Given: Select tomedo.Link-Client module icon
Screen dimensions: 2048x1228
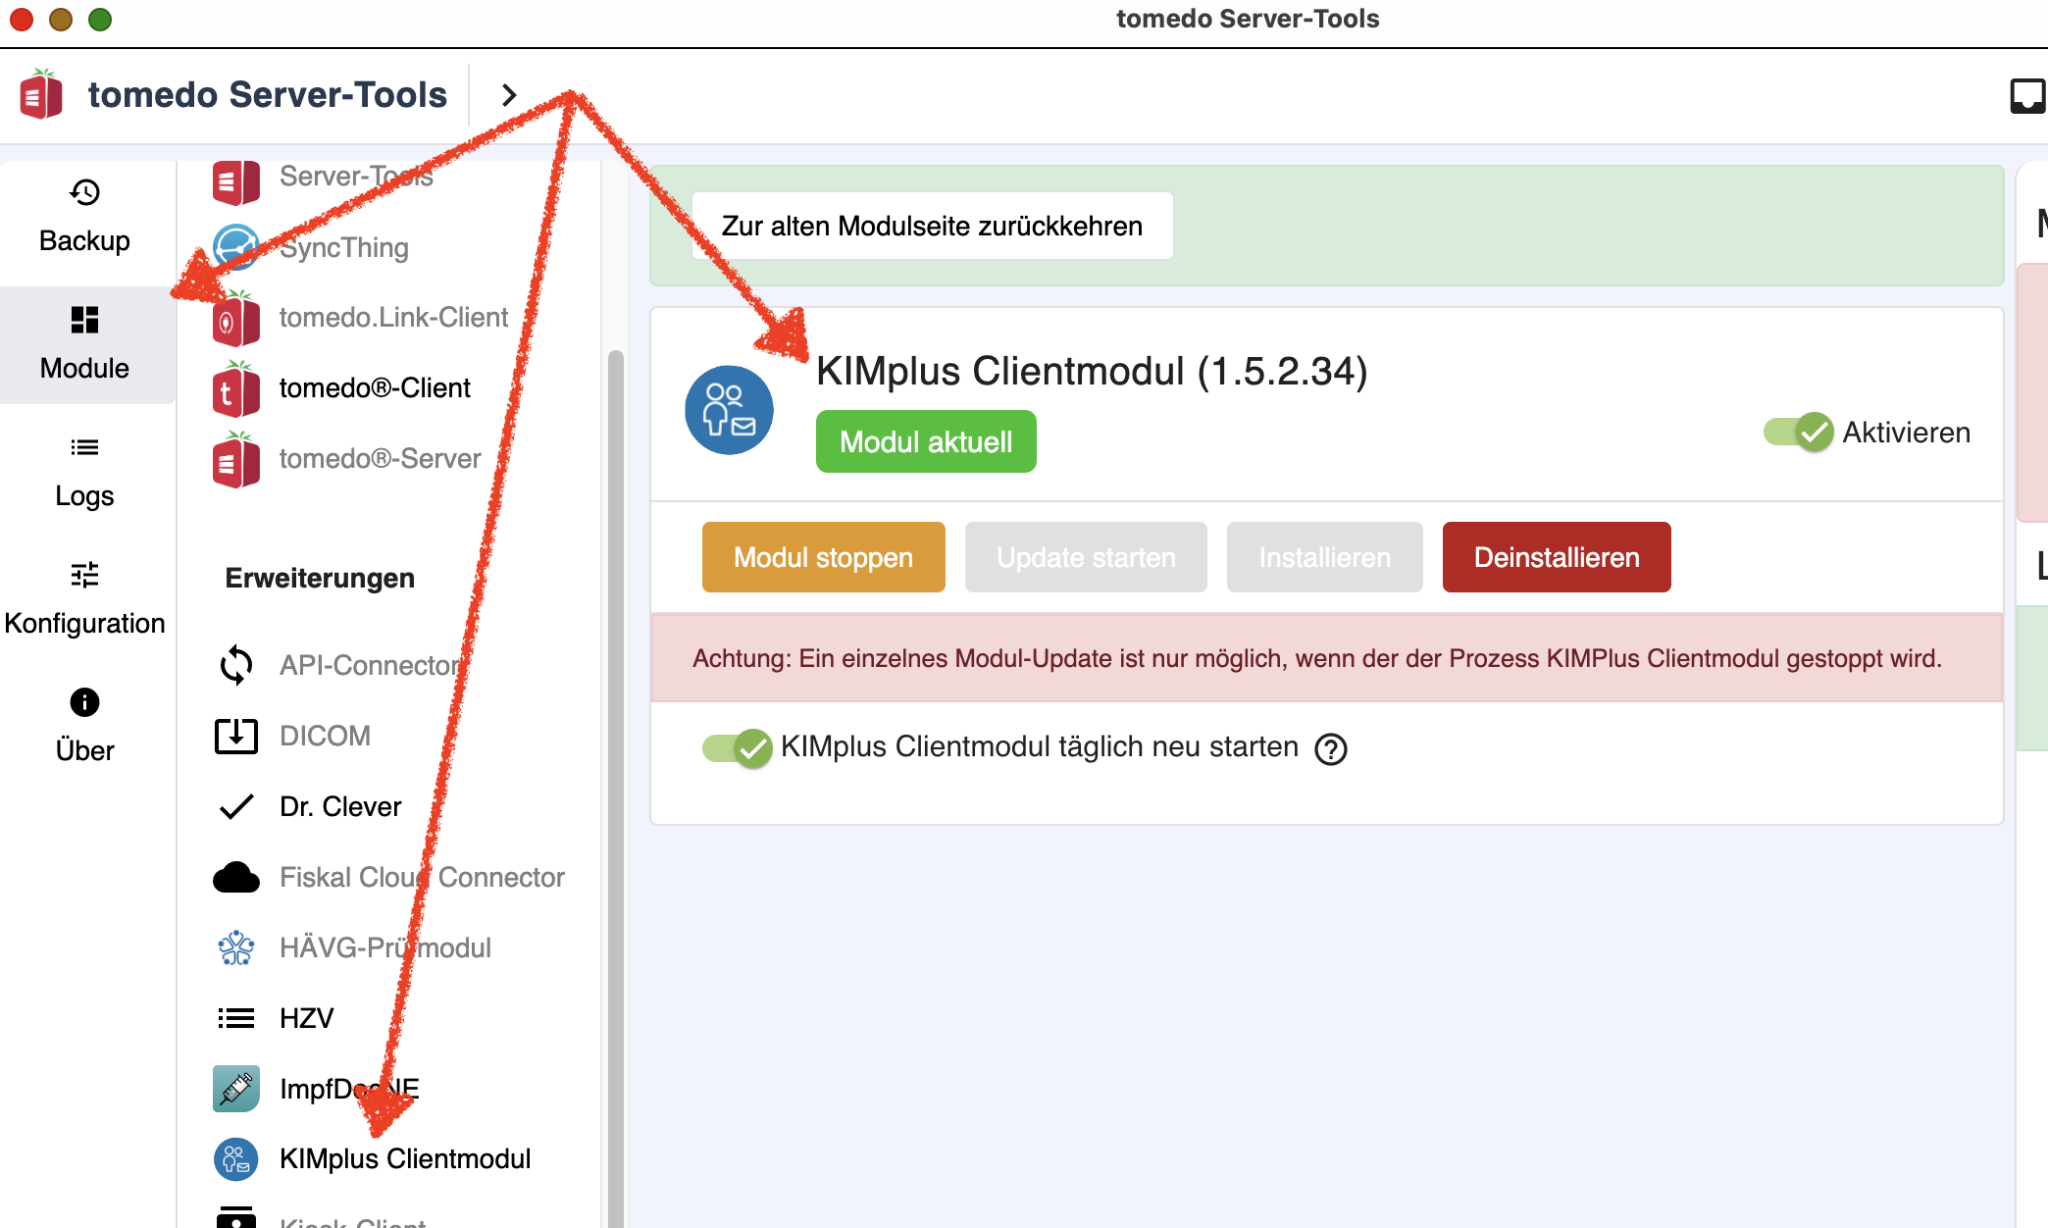Looking at the screenshot, I should click(x=236, y=318).
